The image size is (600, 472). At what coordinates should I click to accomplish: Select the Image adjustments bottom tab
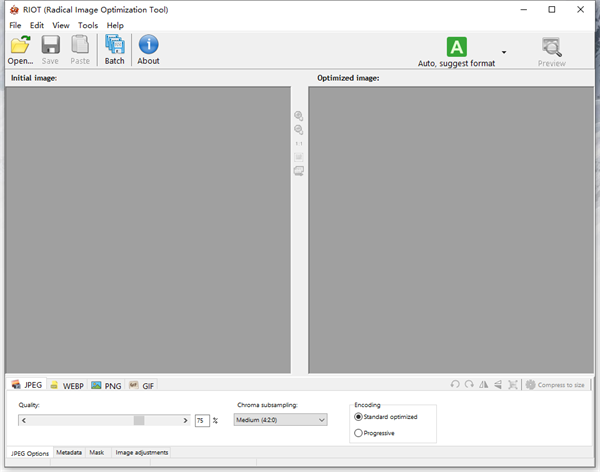click(x=142, y=452)
